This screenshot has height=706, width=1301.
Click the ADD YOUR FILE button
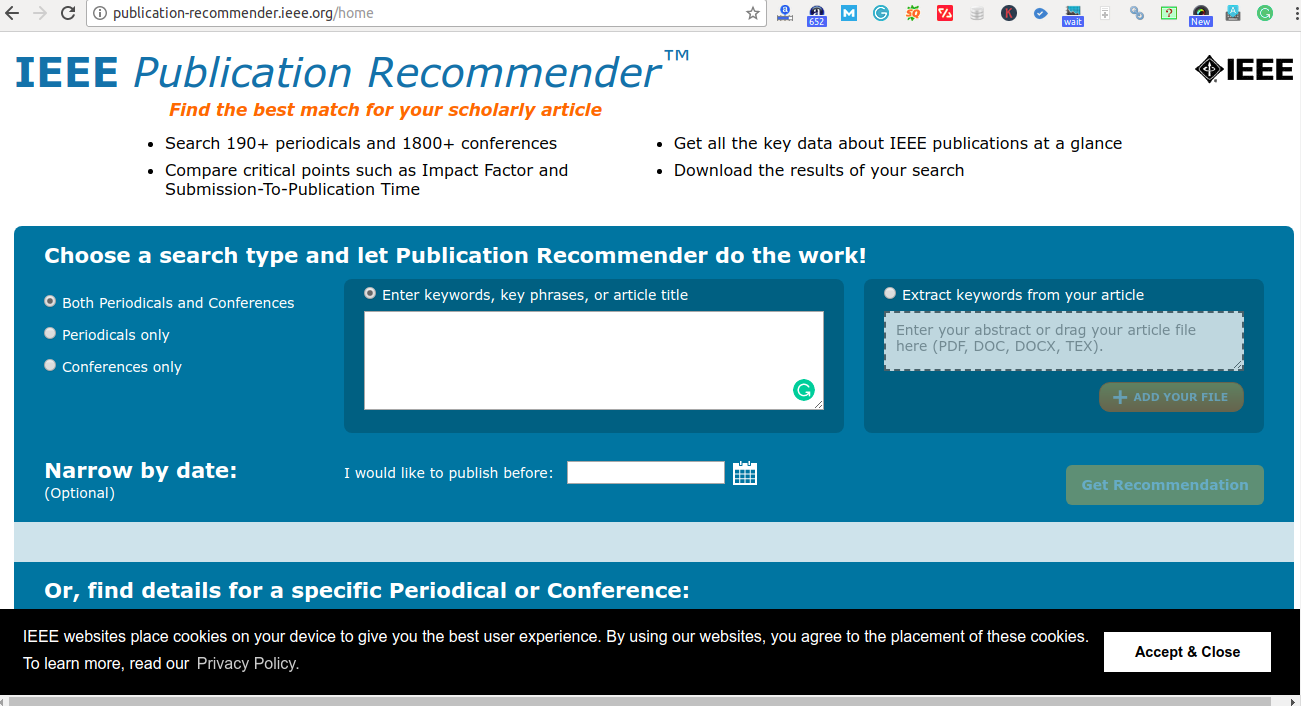(x=1171, y=397)
